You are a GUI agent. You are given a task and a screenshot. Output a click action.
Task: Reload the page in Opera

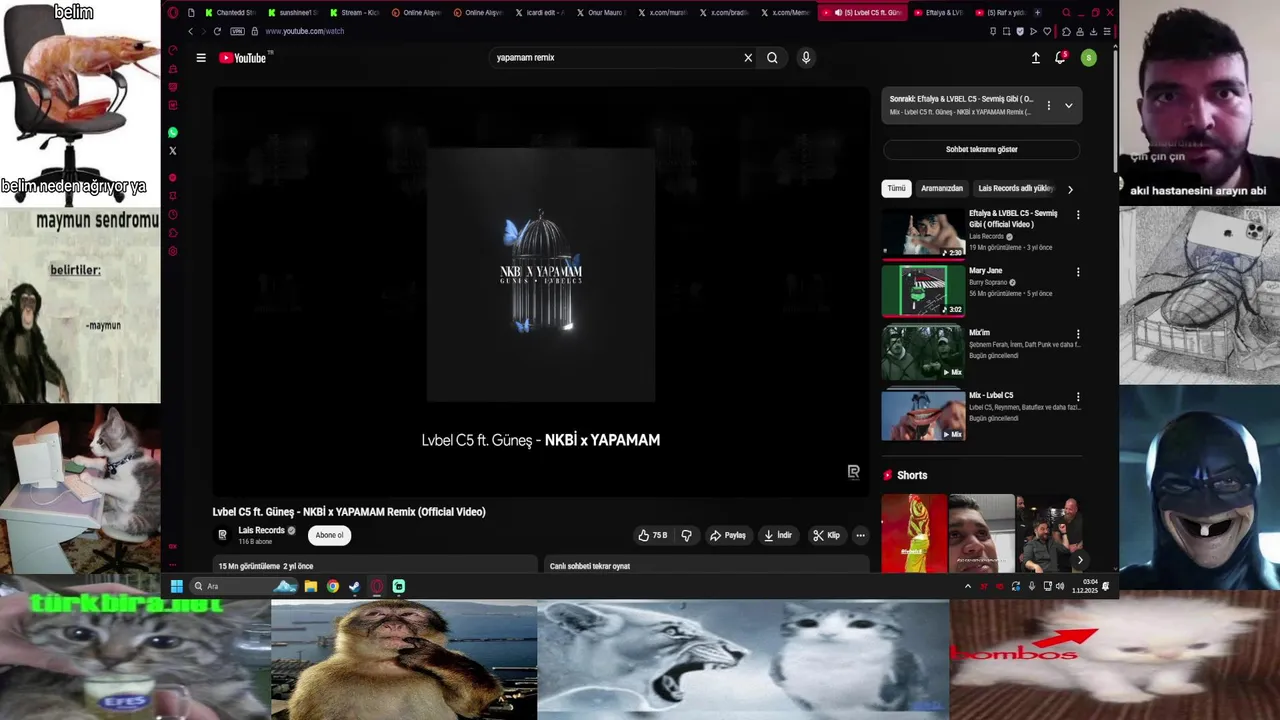[x=217, y=31]
